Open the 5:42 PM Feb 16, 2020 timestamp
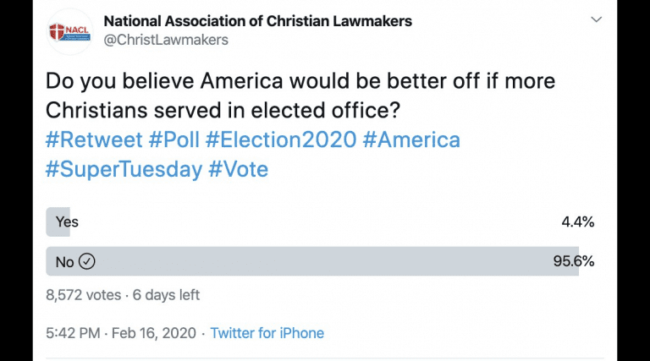Screen dimensions: 650x361 tap(121, 333)
